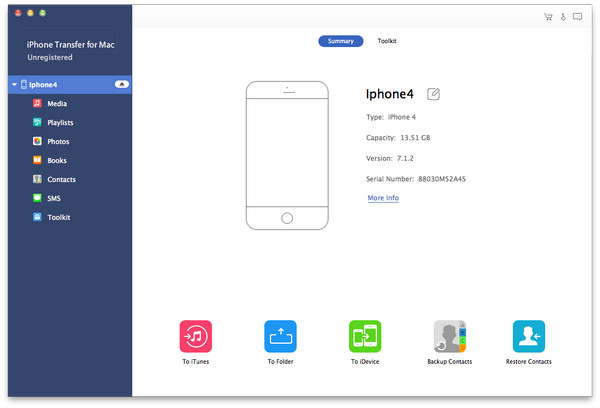Open the feedback message icon
The height and width of the screenshot is (408, 600).
[578, 17]
